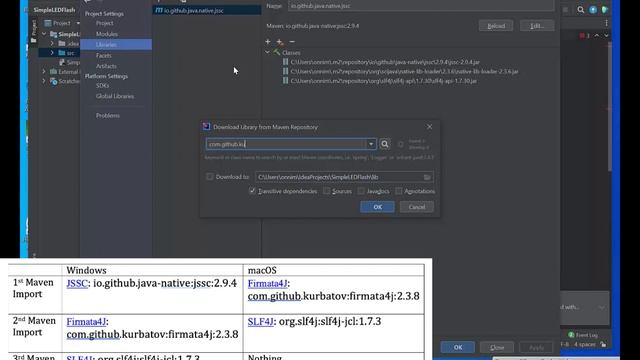Tick the Sources checkbox
640x360 pixels.
point(327,191)
